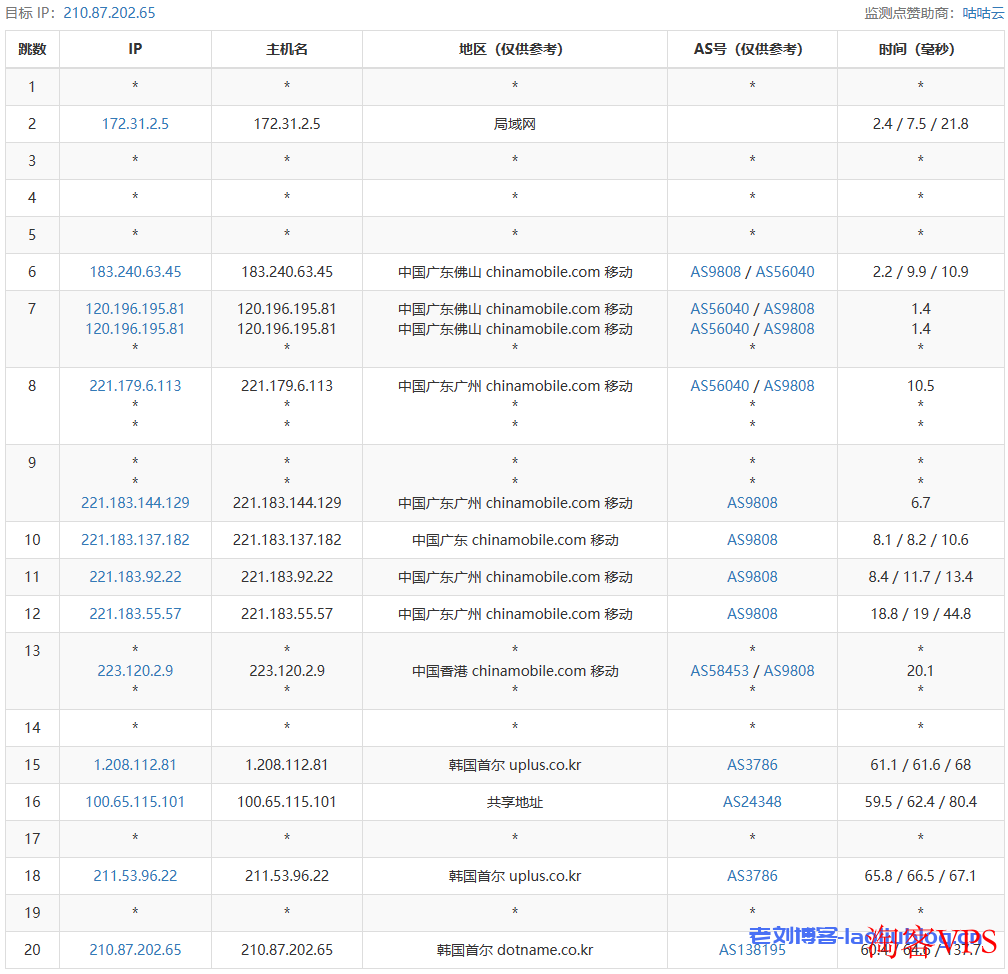Select time value 59.5 / 62.4 / 80.4
1008x974 pixels.
coord(921,802)
